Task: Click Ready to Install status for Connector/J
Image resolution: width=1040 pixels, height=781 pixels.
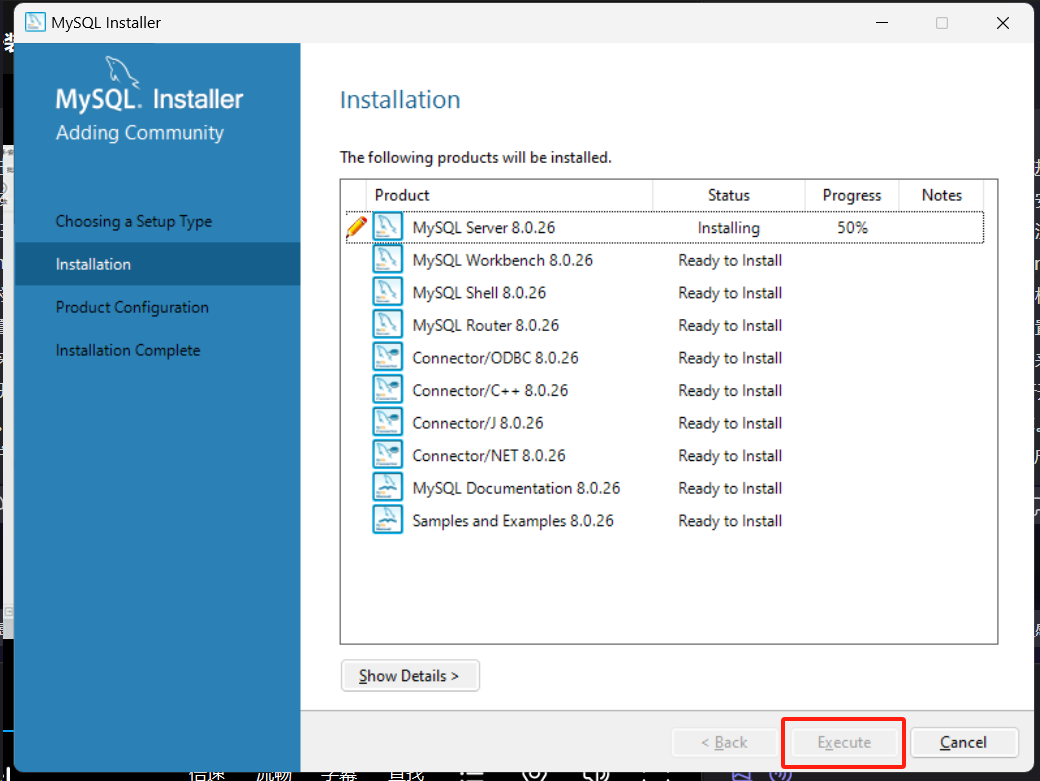Action: [730, 423]
